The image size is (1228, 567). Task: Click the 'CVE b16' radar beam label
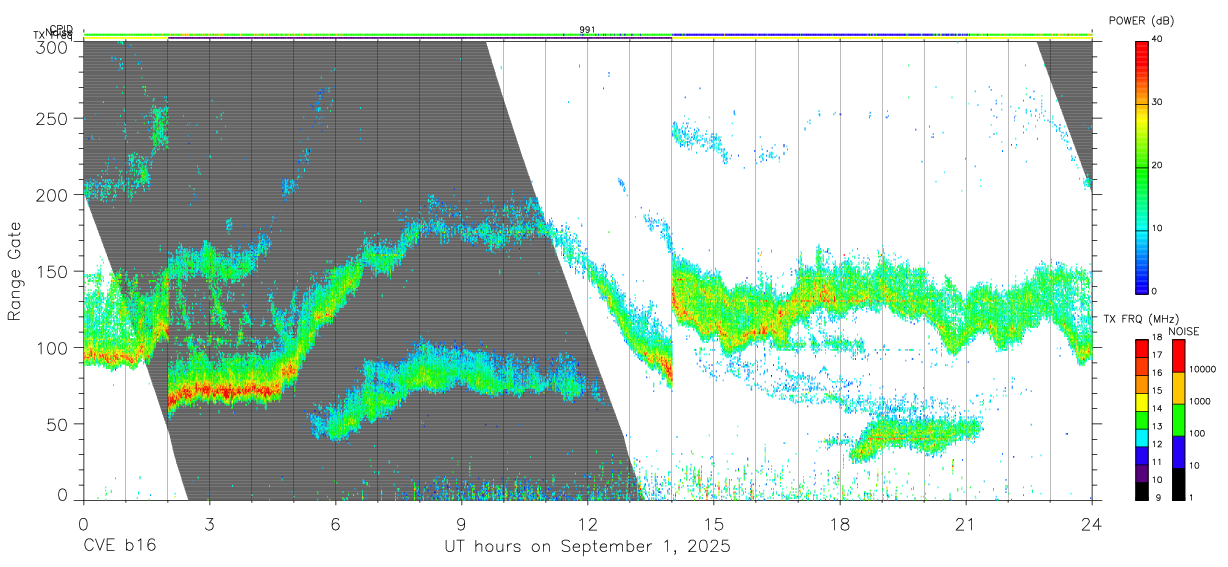point(119,547)
